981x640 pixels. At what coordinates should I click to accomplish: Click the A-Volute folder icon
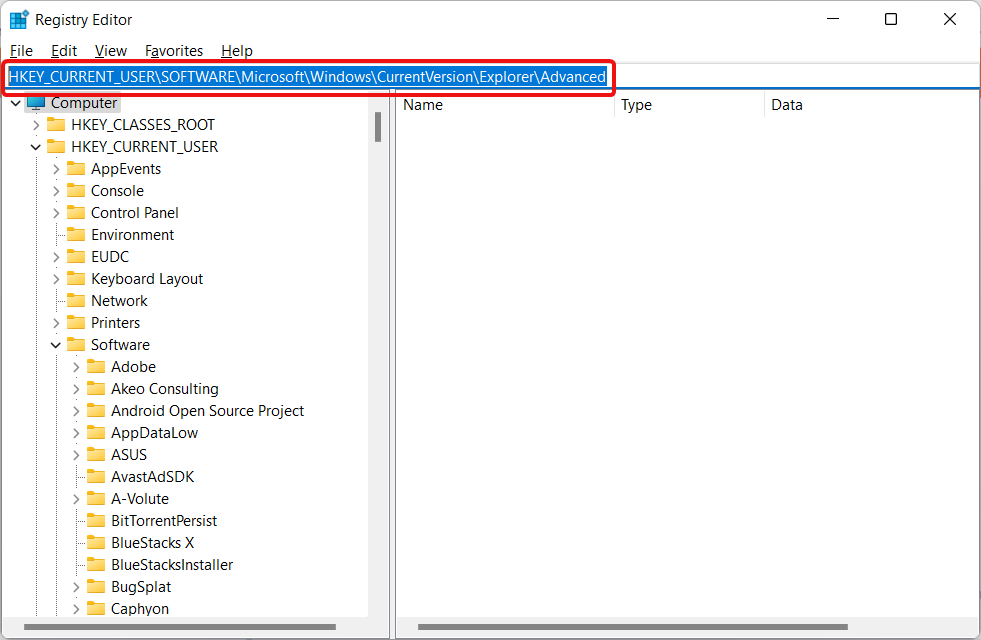96,499
